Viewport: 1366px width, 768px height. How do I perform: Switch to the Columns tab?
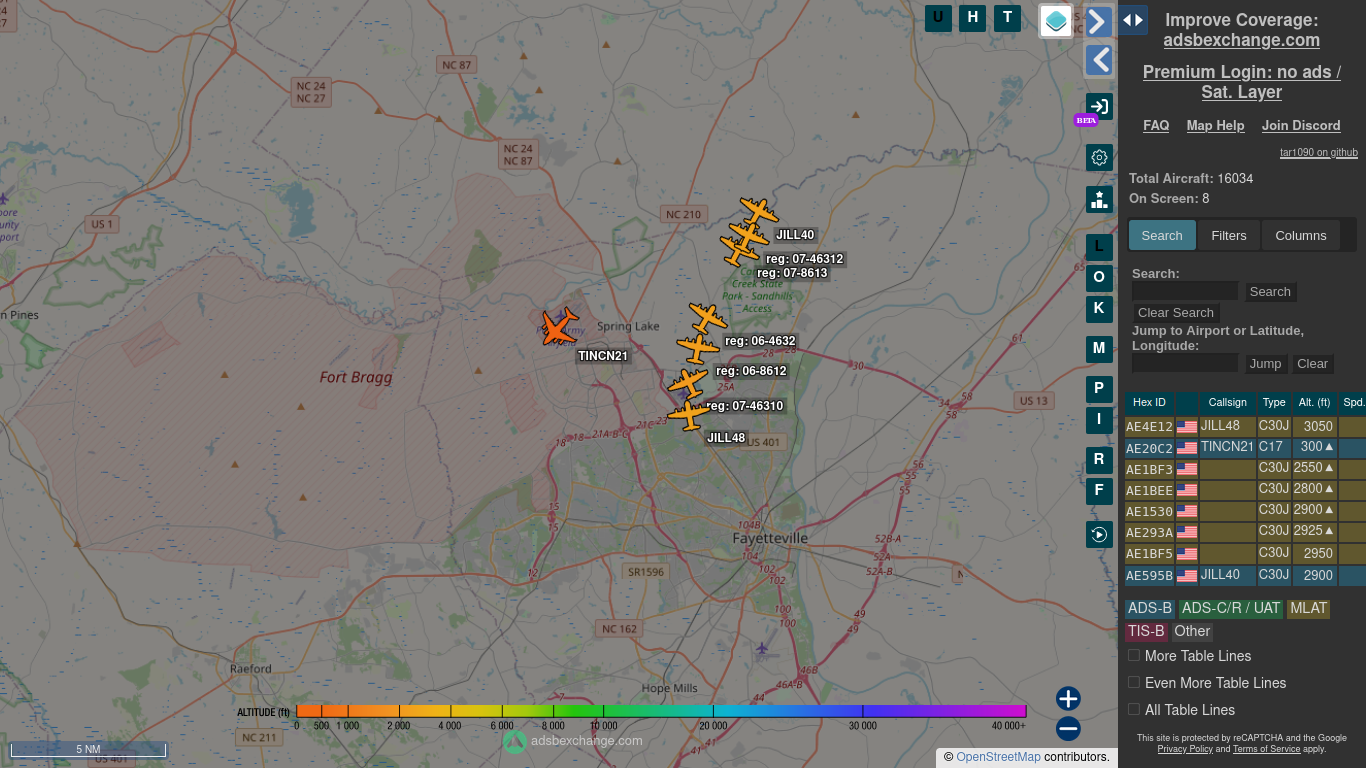[1301, 236]
